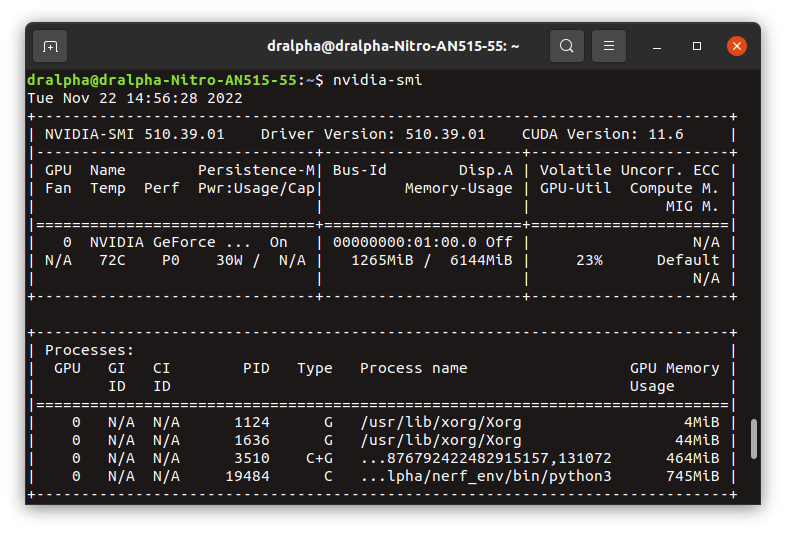The width and height of the screenshot is (786, 533).
Task: Click NVIDIA-SMI 510.39.01 text
Action: coord(134,134)
